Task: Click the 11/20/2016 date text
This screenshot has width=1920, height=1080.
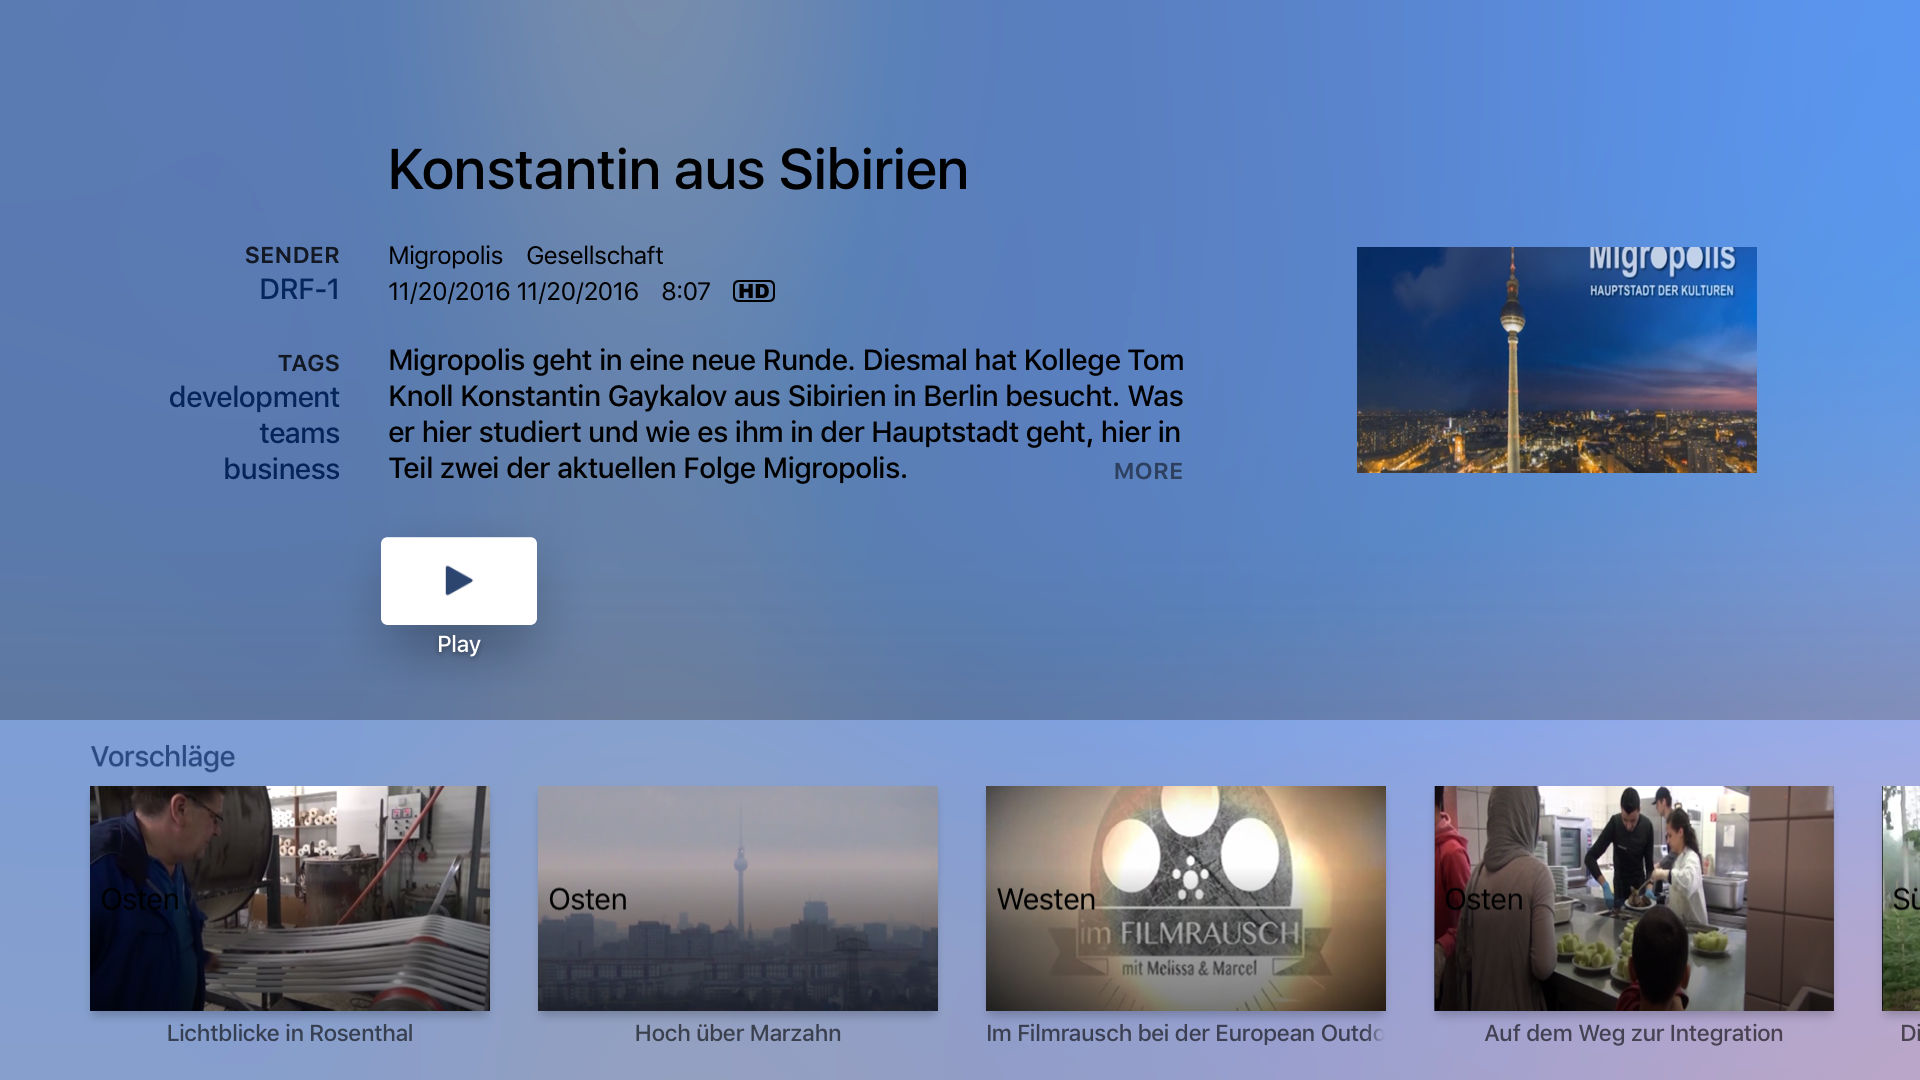Action: click(x=513, y=291)
